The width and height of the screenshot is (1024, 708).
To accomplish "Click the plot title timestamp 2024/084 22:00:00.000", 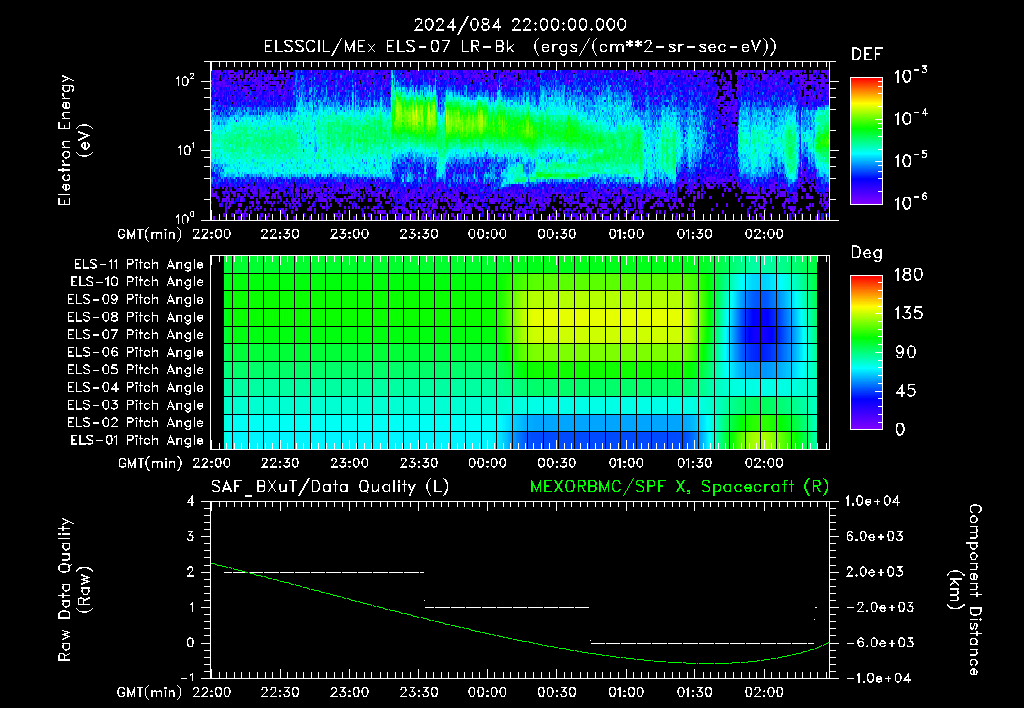I will 520,25.
